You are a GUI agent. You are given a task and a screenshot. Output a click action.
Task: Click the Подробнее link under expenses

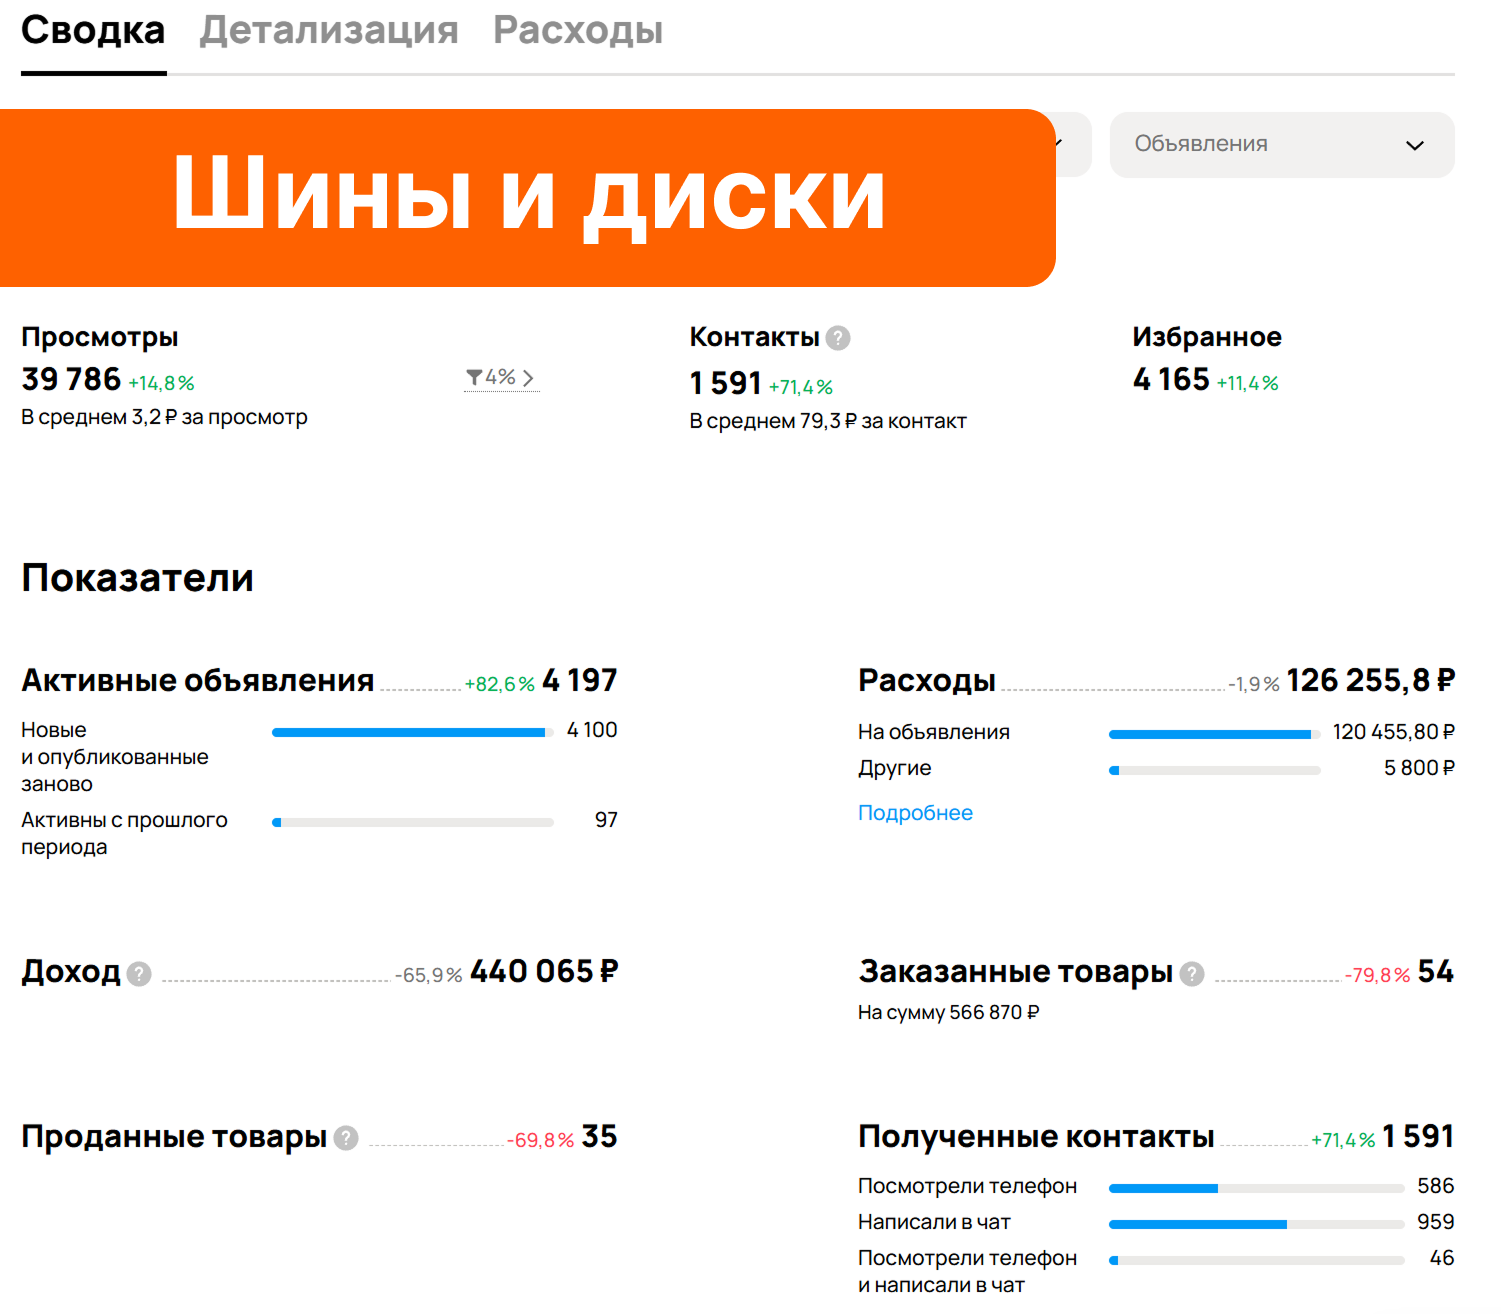(x=914, y=813)
